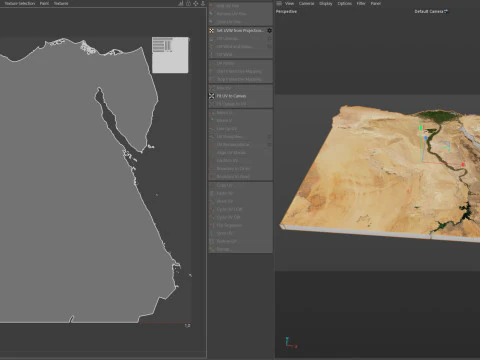Choose Boundary to Circle command

click(233, 169)
